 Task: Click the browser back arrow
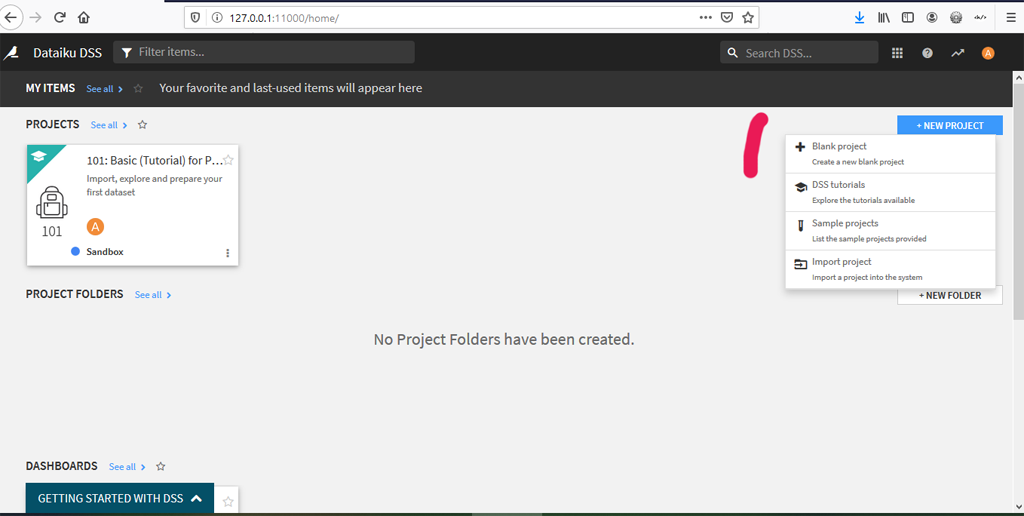pyautogui.click(x=10, y=18)
